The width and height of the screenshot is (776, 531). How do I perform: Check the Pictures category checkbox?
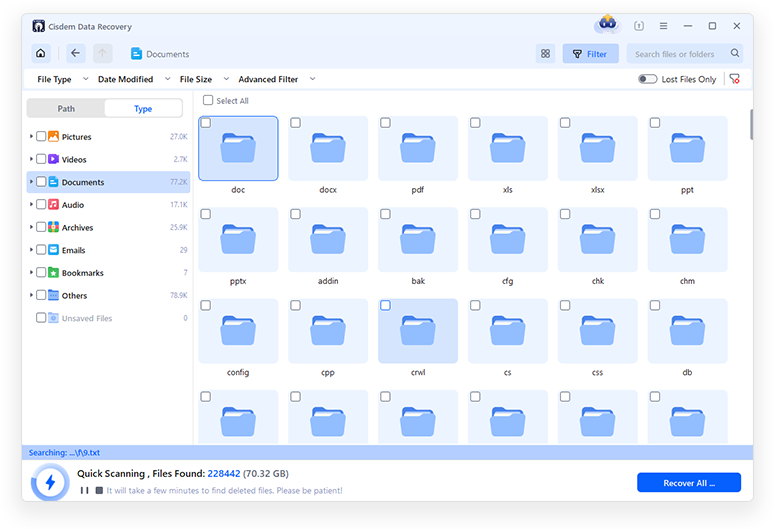tap(41, 136)
